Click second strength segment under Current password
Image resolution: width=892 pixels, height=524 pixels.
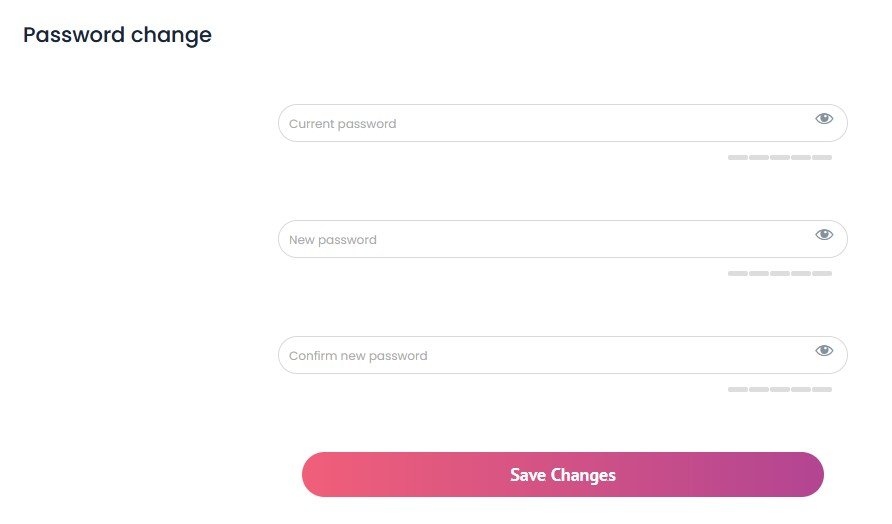pyautogui.click(x=759, y=158)
